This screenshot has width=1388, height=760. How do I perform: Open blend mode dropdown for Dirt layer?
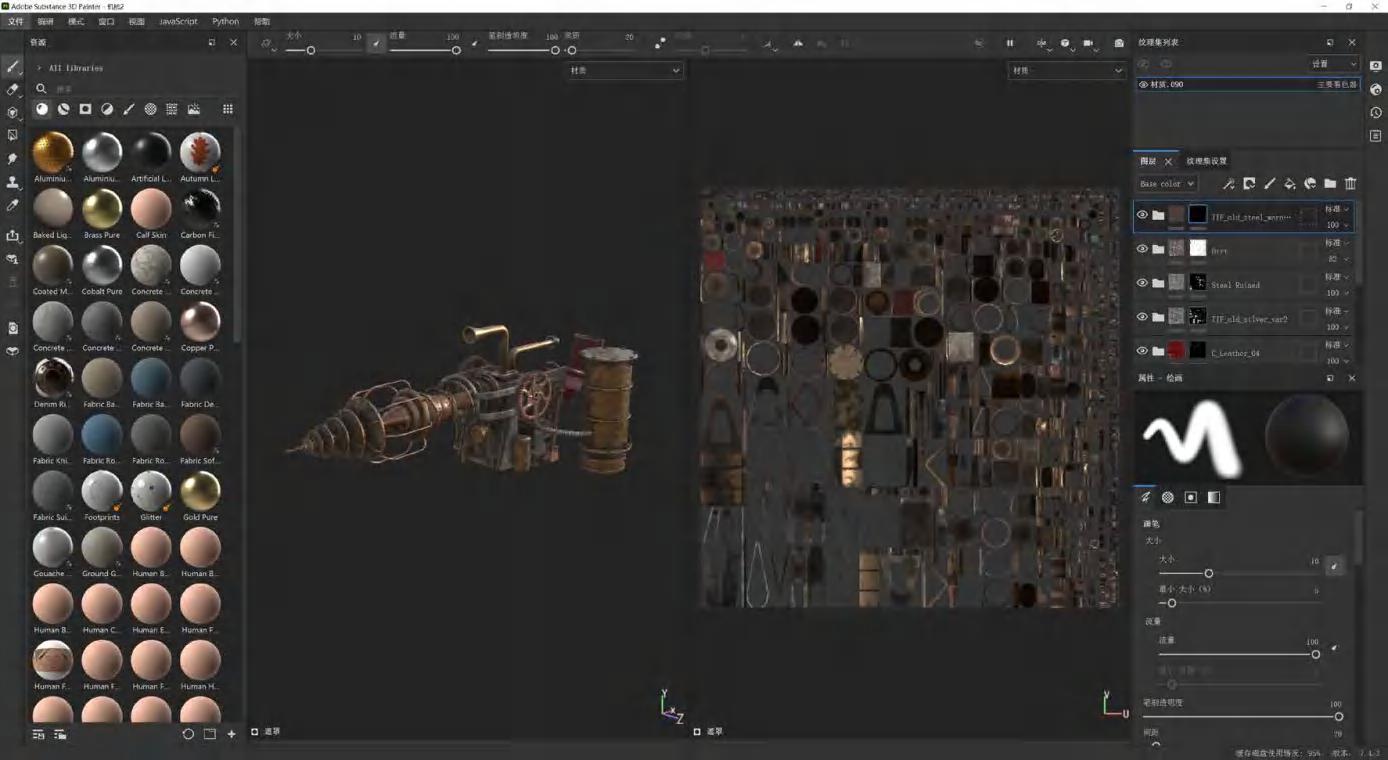pyautogui.click(x=1338, y=243)
